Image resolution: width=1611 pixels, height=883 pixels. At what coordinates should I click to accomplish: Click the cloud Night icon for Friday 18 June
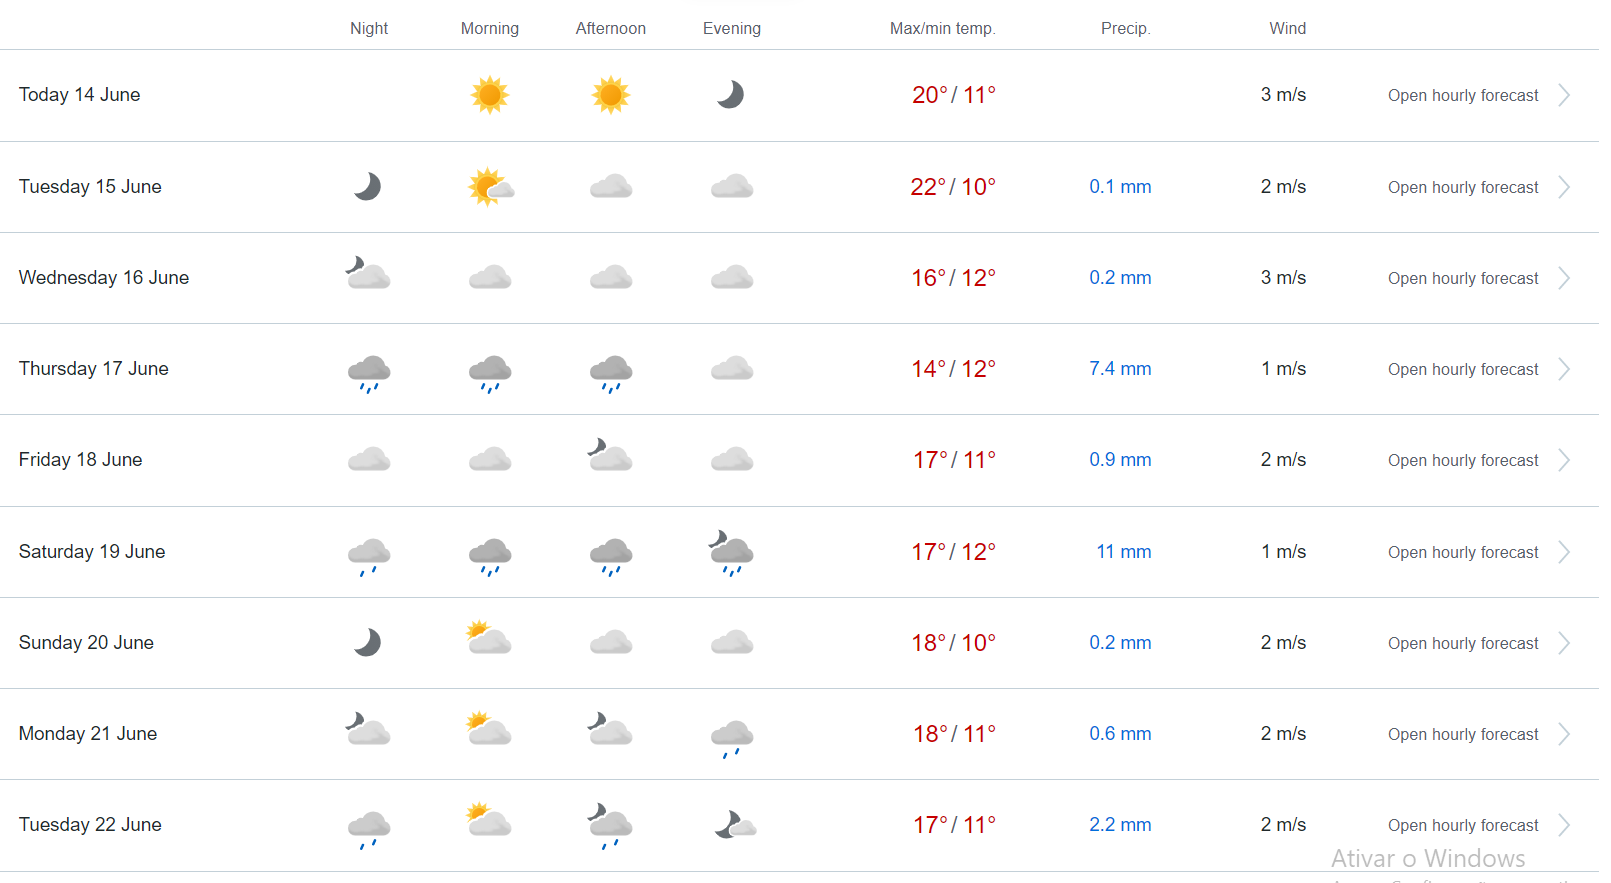(x=369, y=460)
